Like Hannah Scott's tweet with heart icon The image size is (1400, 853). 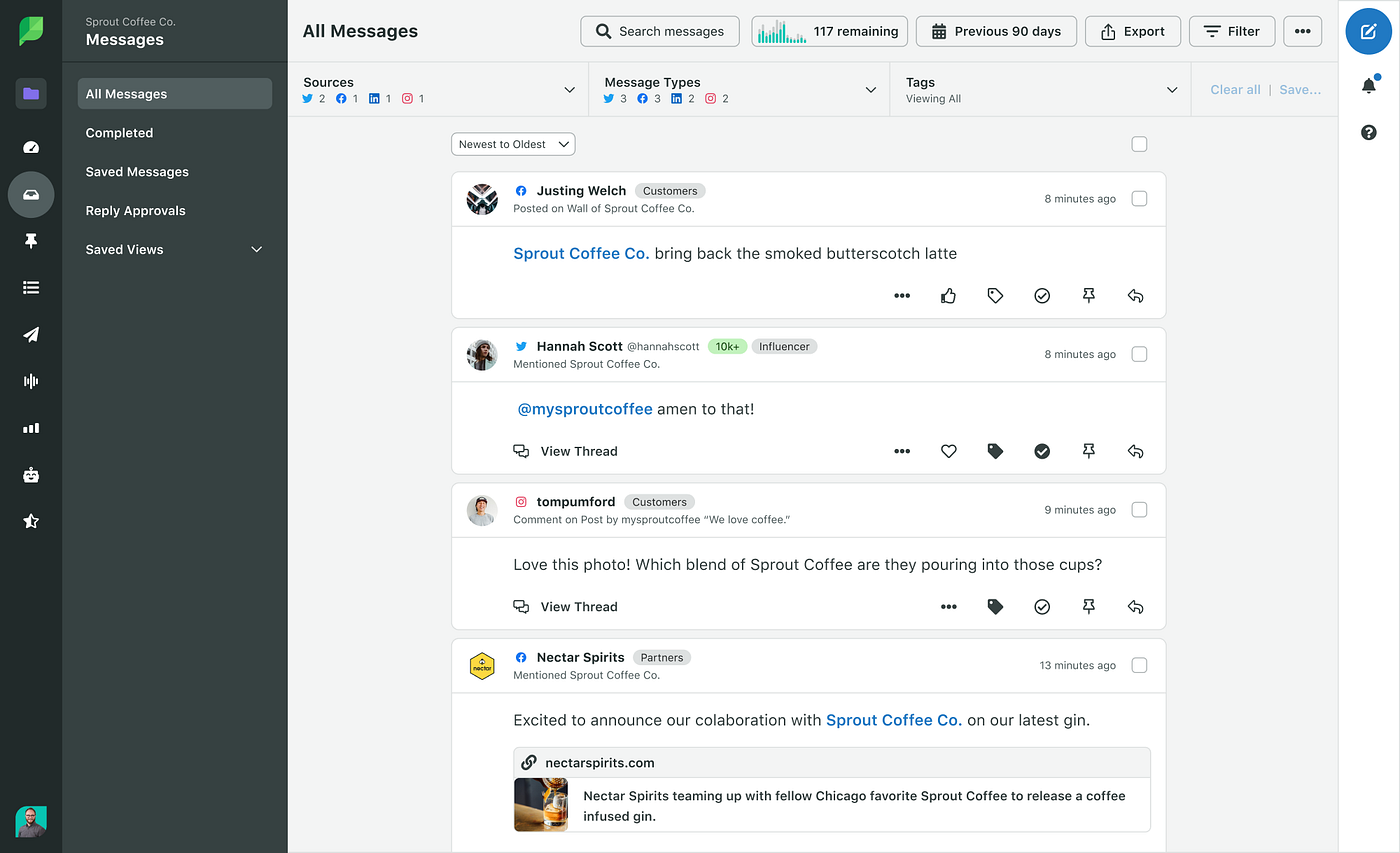(x=949, y=451)
